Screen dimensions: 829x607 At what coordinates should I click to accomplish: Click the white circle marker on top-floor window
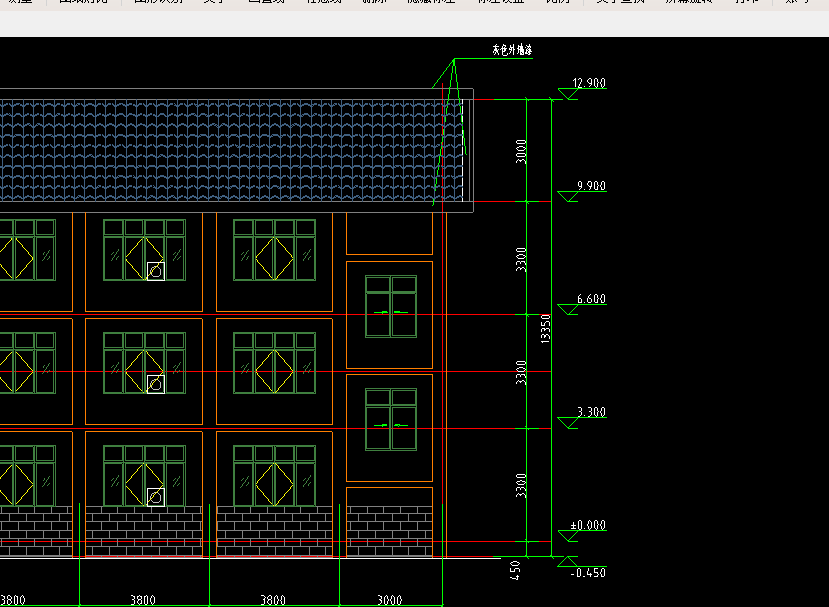click(155, 271)
